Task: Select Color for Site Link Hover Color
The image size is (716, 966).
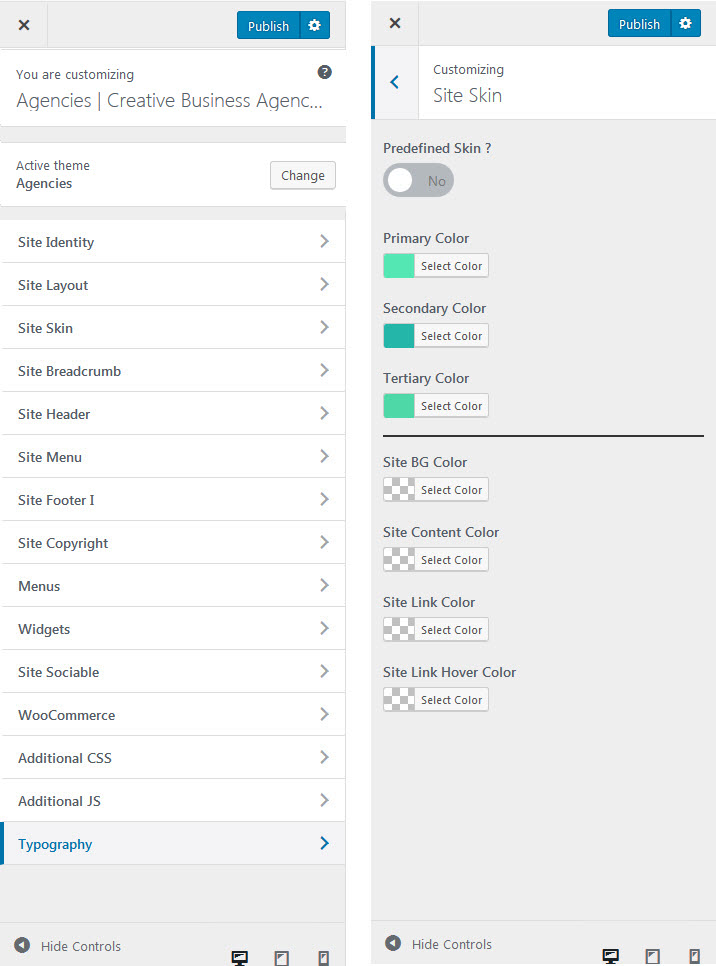Action: pyautogui.click(x=451, y=700)
